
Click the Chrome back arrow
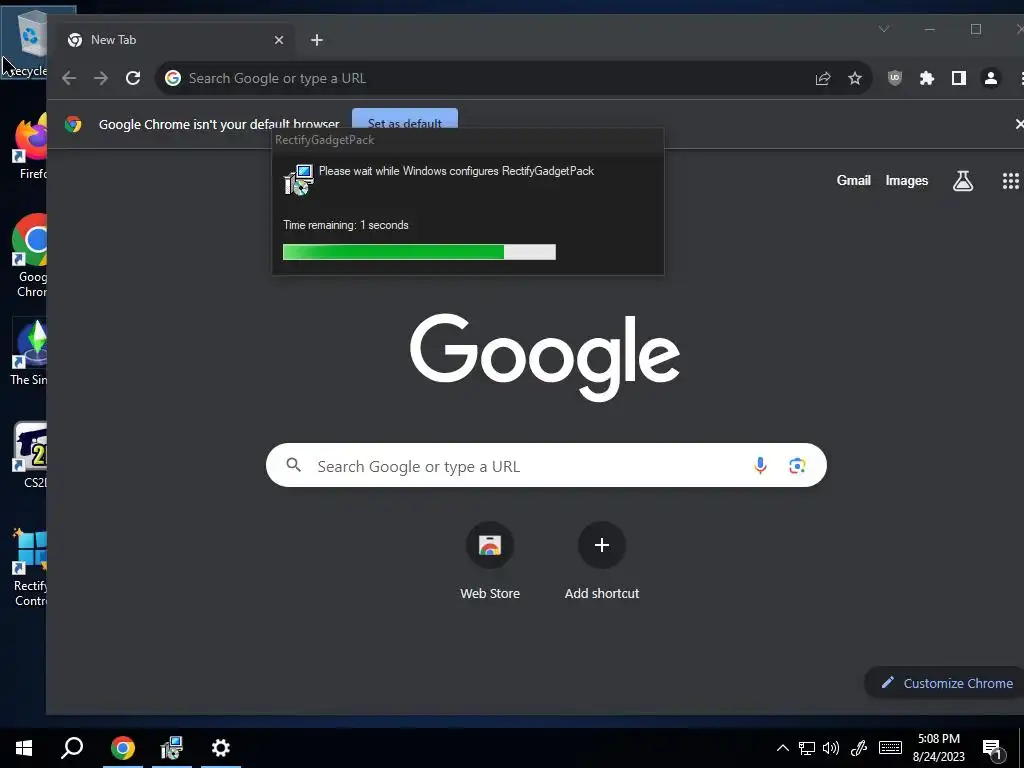tap(69, 78)
